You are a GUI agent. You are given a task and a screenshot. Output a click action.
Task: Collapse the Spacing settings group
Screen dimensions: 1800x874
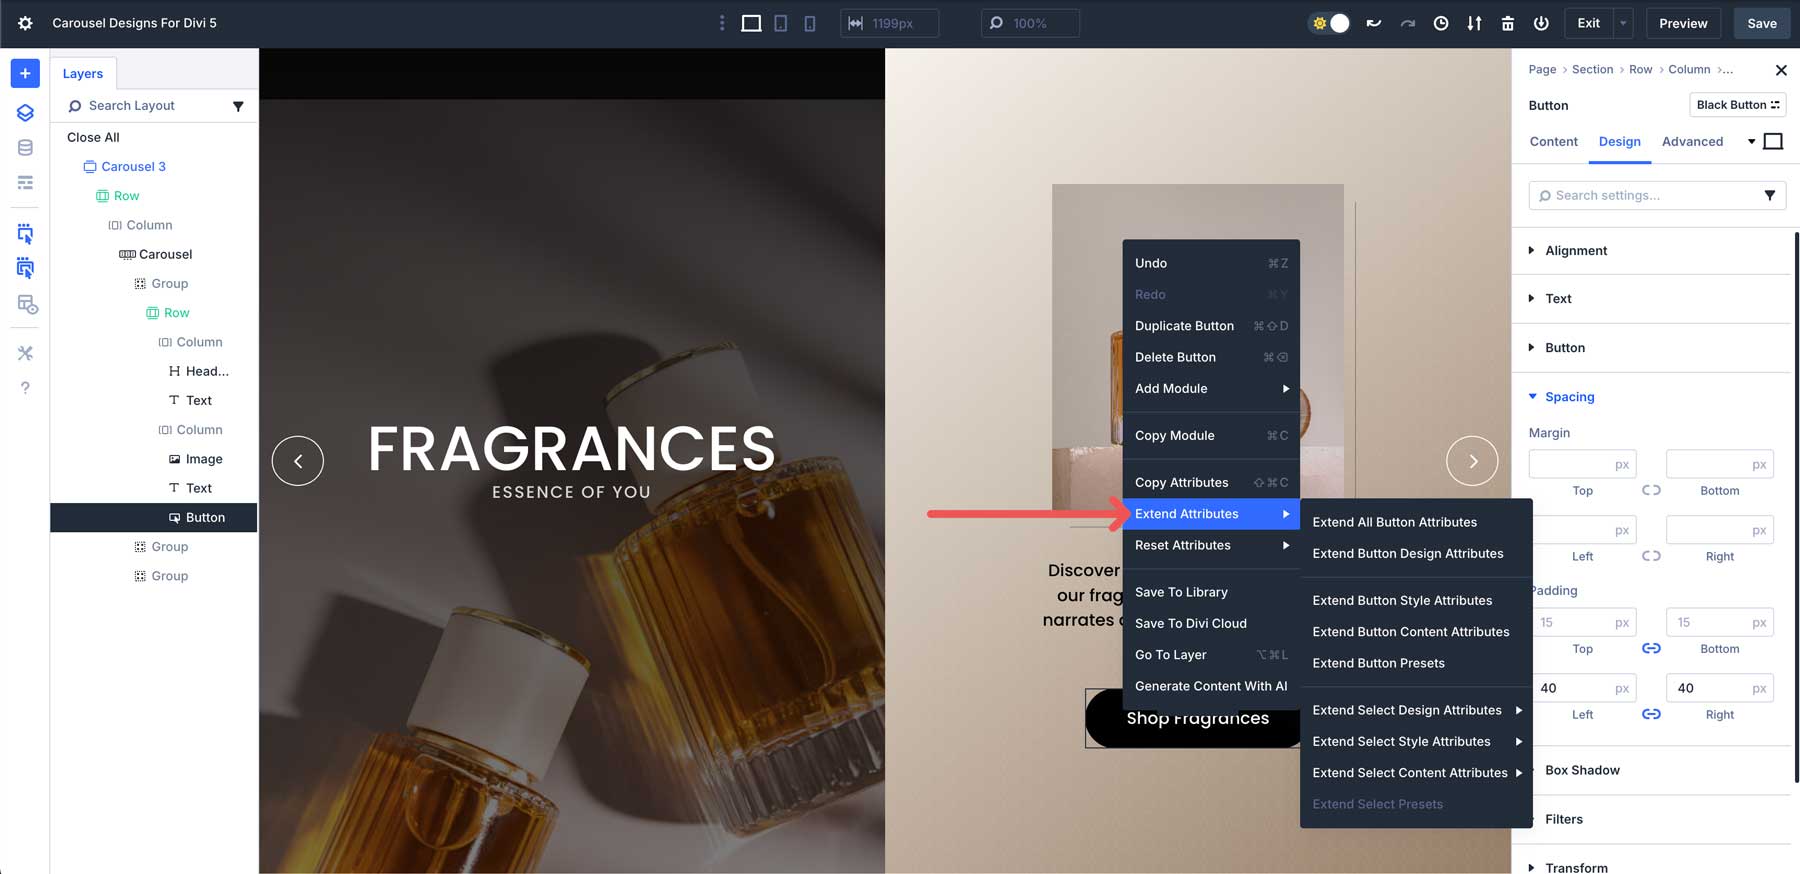[1568, 397]
